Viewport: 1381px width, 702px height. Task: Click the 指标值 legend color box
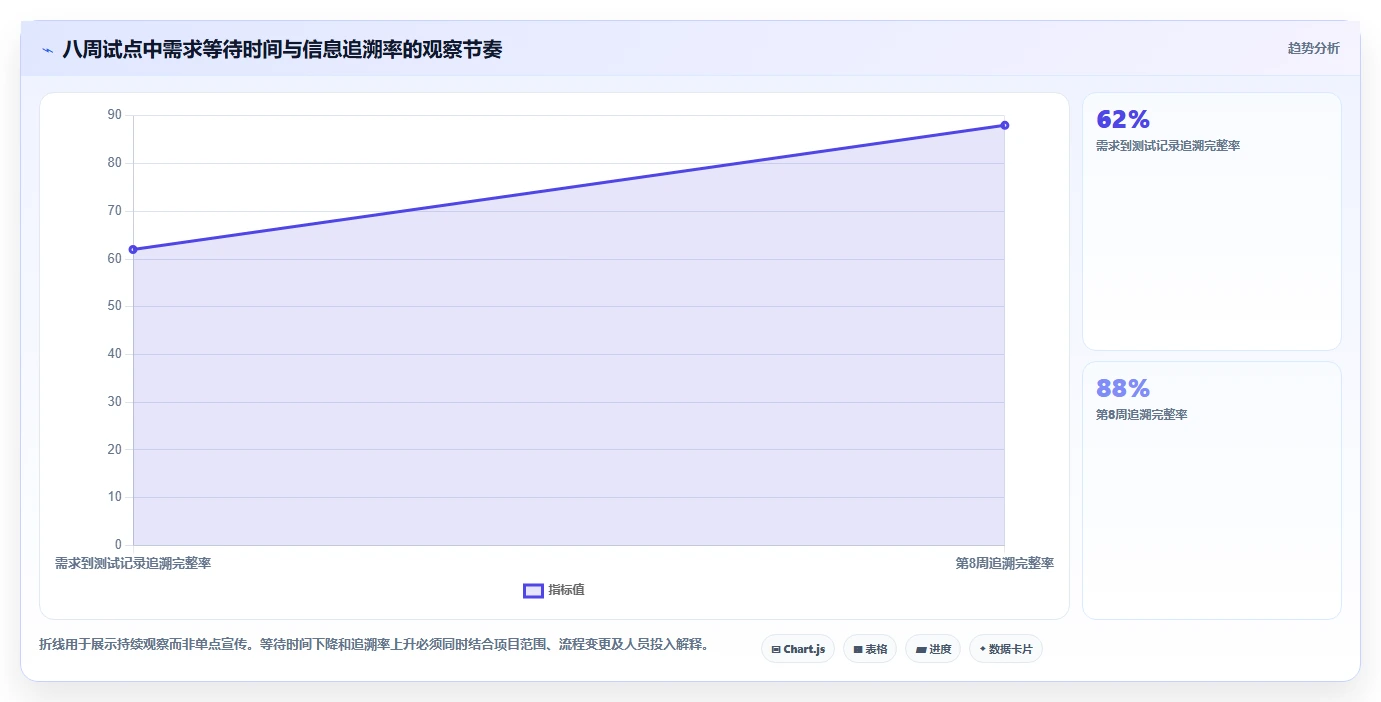(x=533, y=591)
